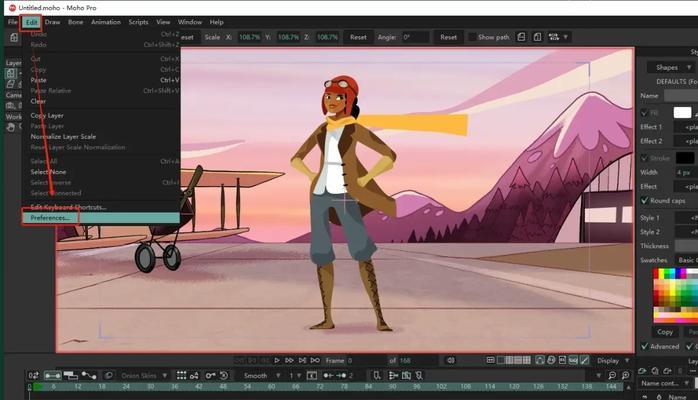The width and height of the screenshot is (698, 400).
Task: Toggle the Stroke checkbox
Action: tap(645, 158)
